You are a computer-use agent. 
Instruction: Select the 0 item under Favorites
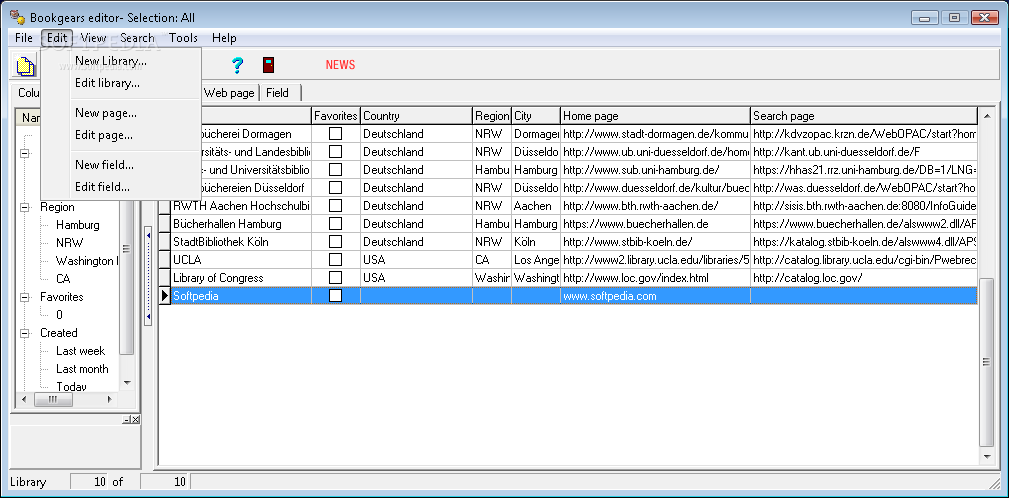point(59,315)
